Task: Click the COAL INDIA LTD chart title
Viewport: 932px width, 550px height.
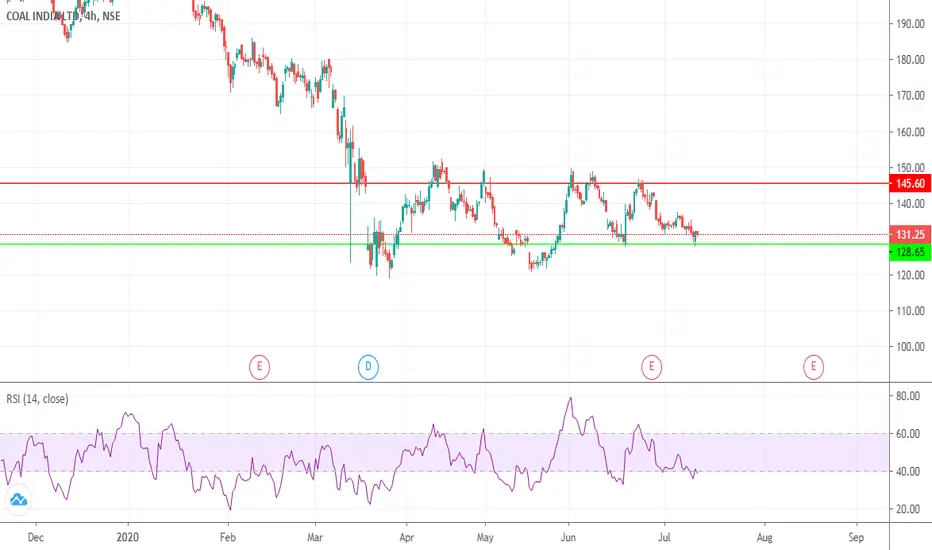Action: pos(63,16)
